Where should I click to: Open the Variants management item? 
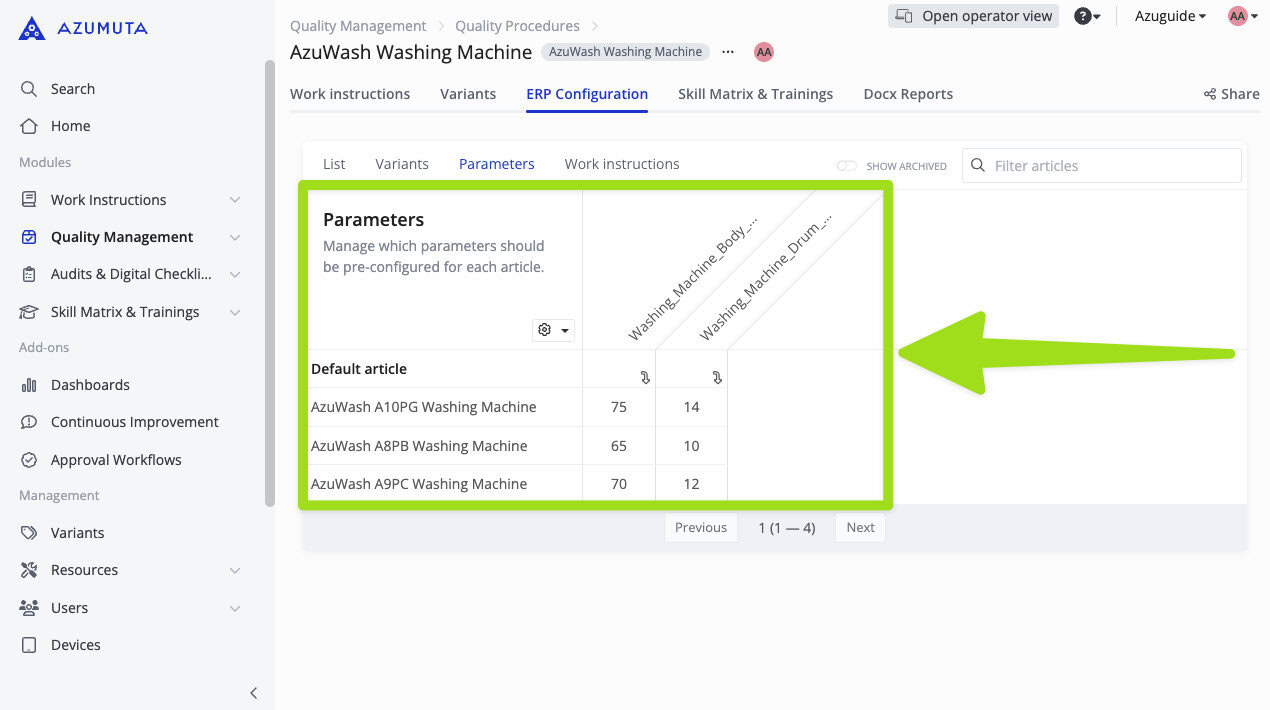tap(75, 532)
